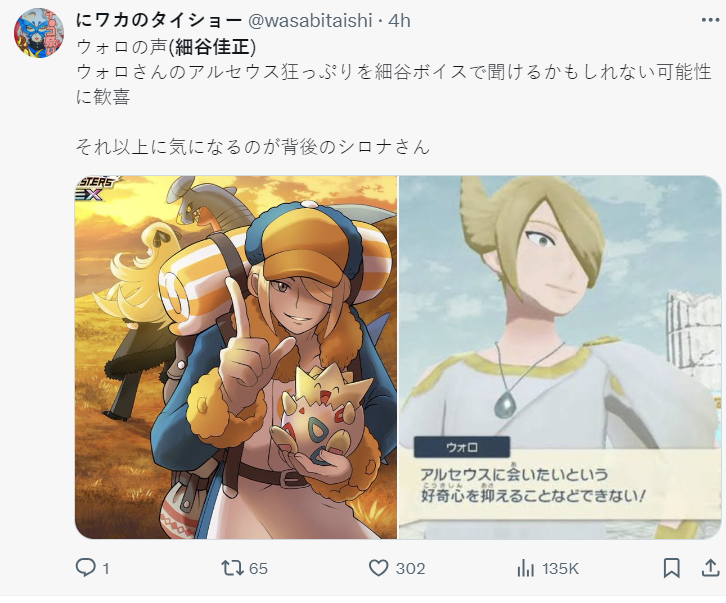726x603 pixels.
Task: Click the like count 302
Action: point(410,568)
